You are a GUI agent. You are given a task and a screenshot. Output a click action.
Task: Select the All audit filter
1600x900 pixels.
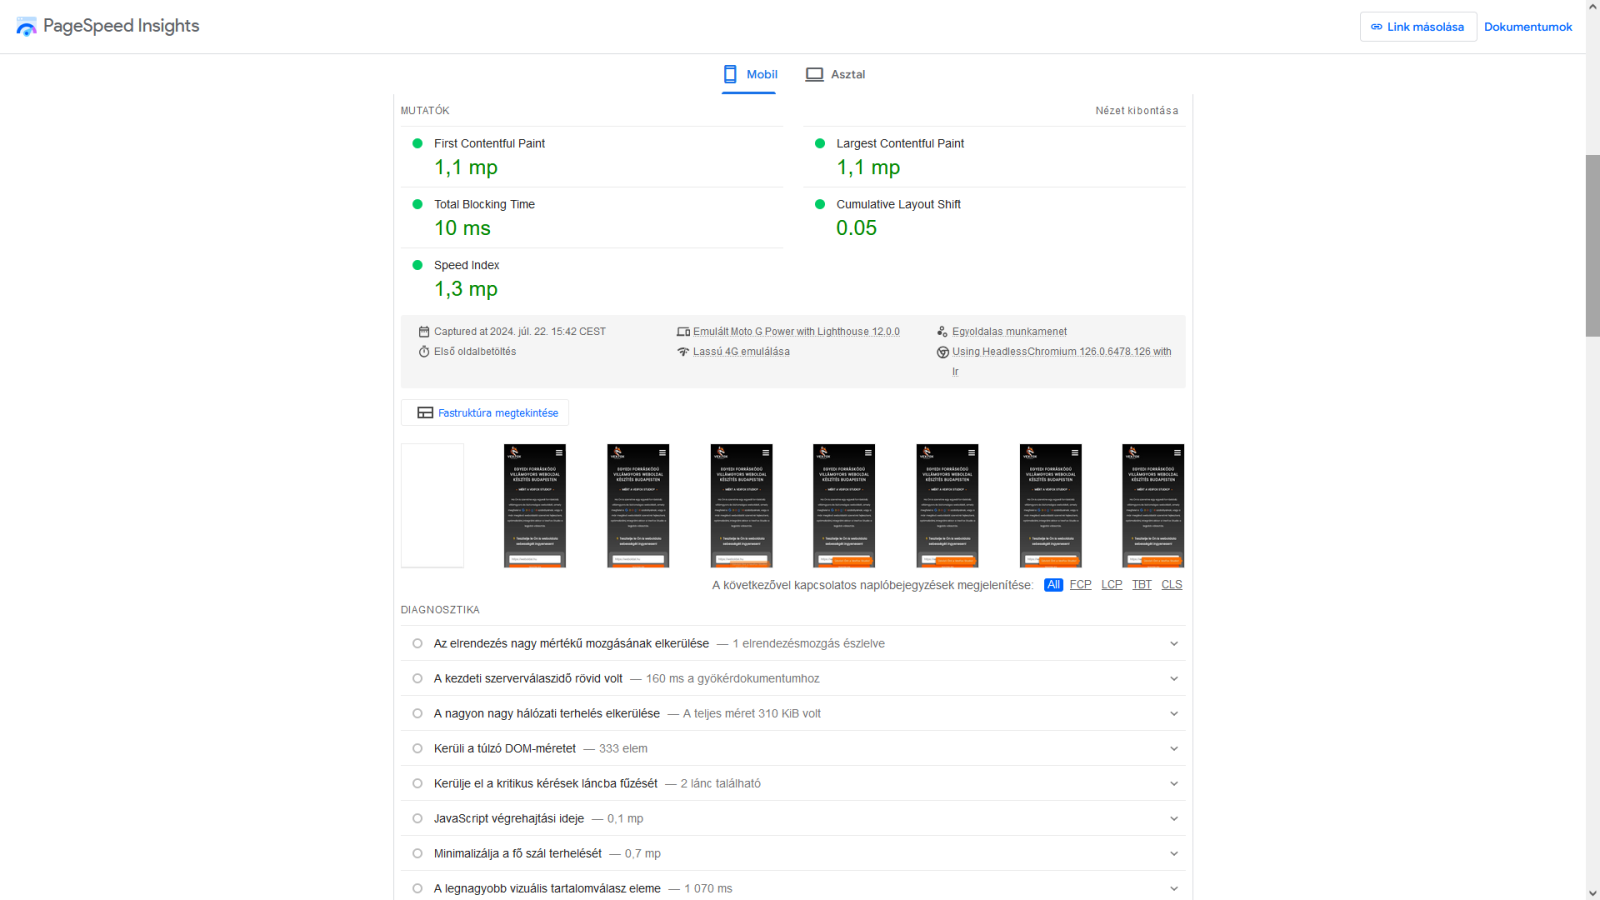tap(1053, 585)
